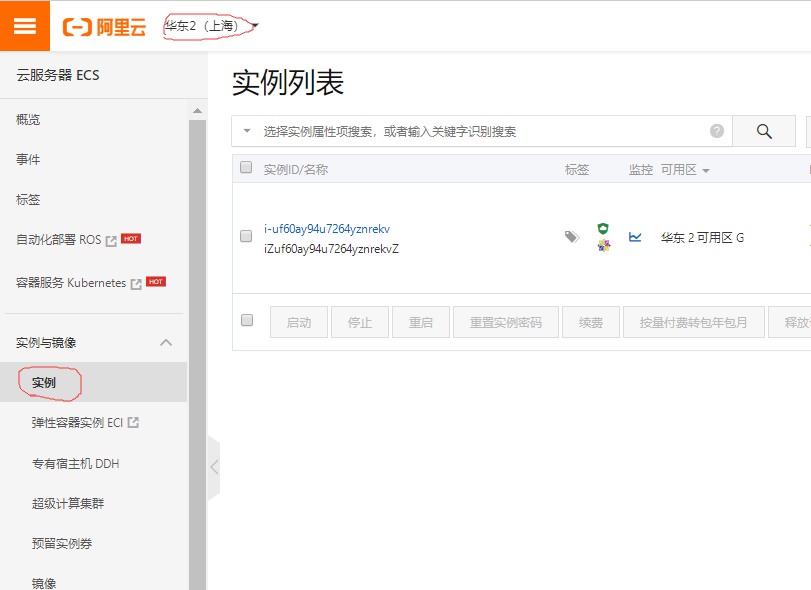Click the 标签 column header
The height and width of the screenshot is (590, 811).
click(577, 170)
